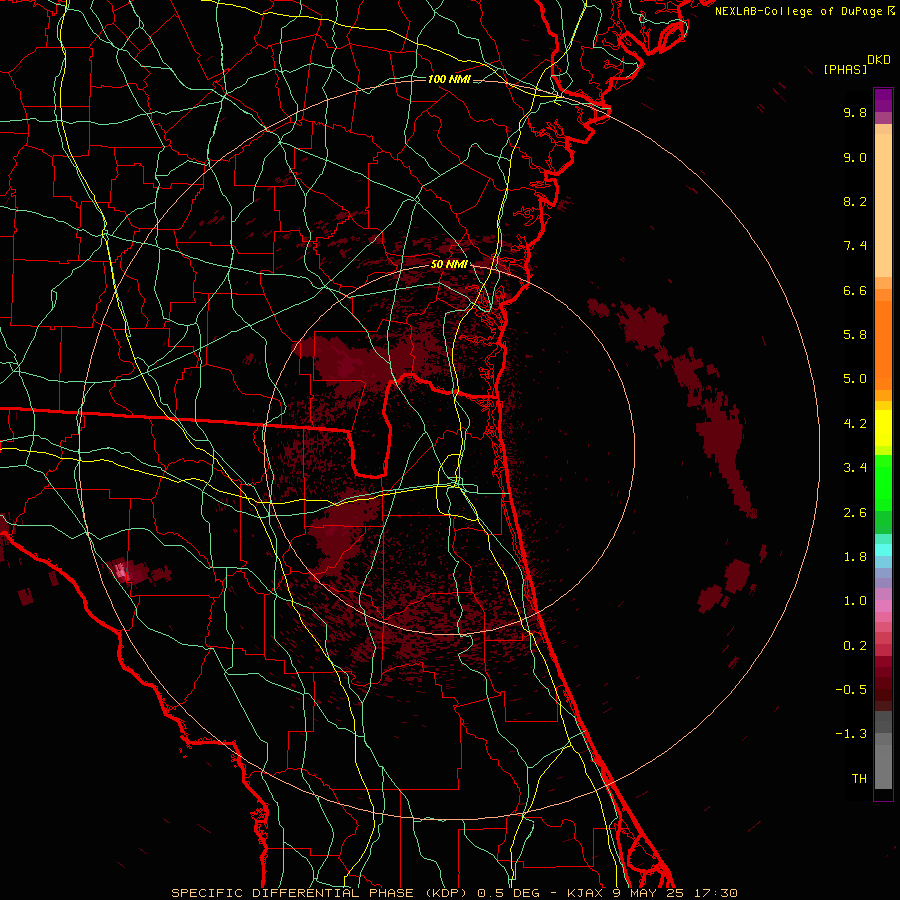Viewport: 900px width, 900px height.
Task: Click the 0.2 value on color scale
Action: pyautogui.click(x=855, y=646)
